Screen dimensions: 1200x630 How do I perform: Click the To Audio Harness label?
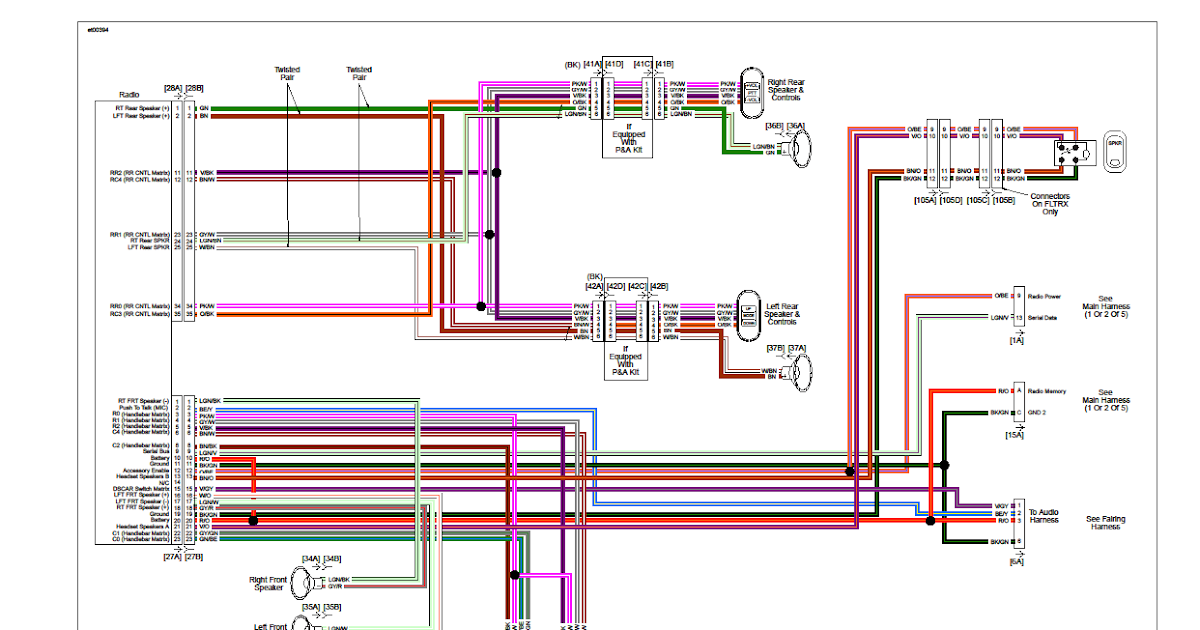point(1044,516)
